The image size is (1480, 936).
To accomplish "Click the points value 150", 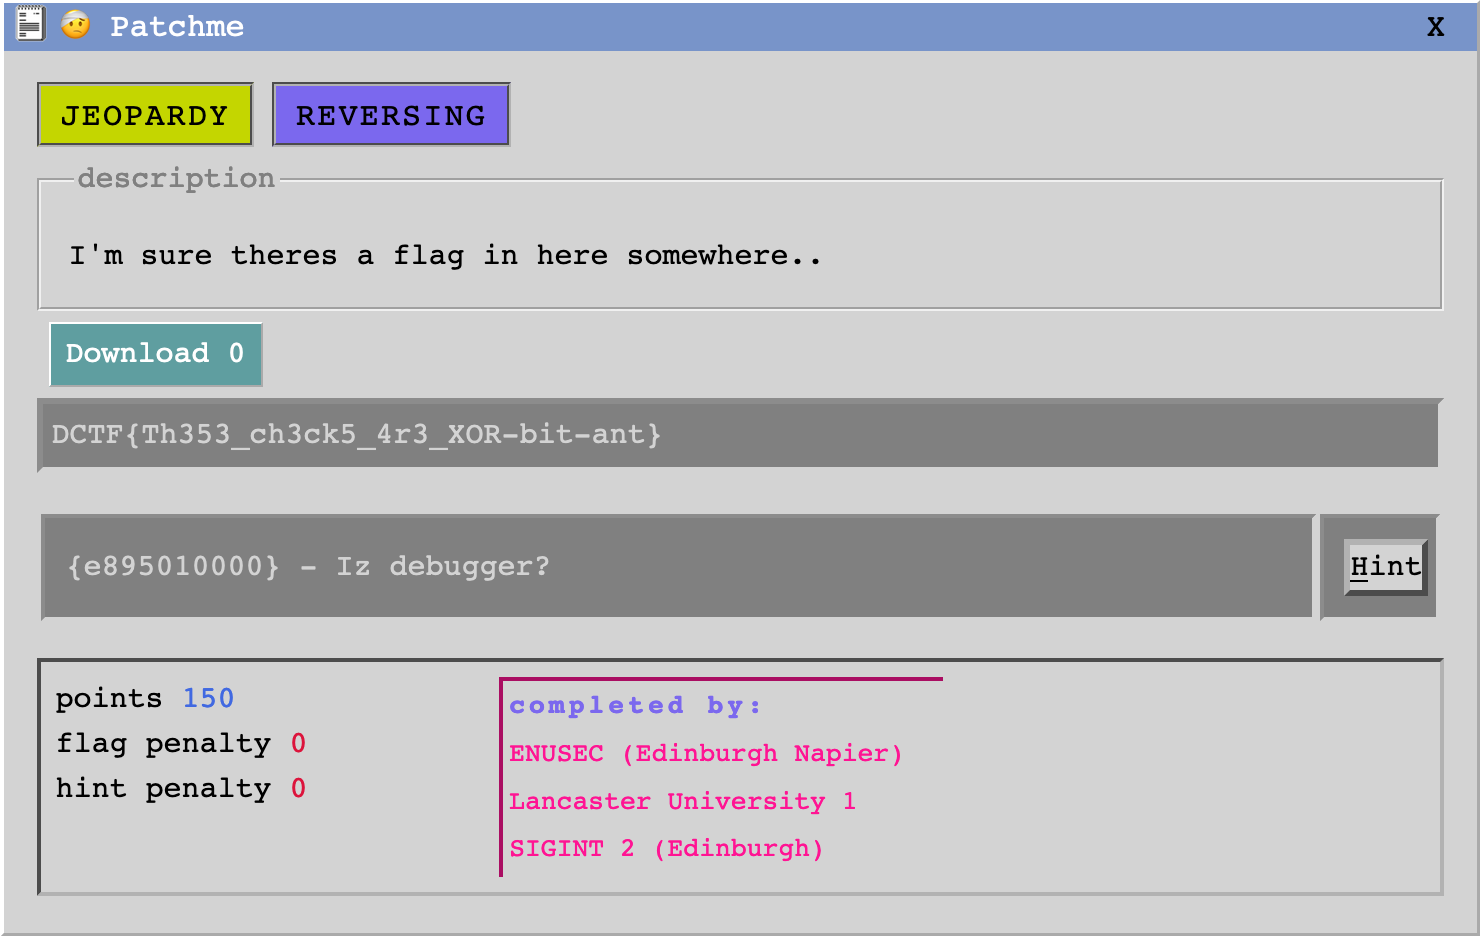I will pos(208,698).
